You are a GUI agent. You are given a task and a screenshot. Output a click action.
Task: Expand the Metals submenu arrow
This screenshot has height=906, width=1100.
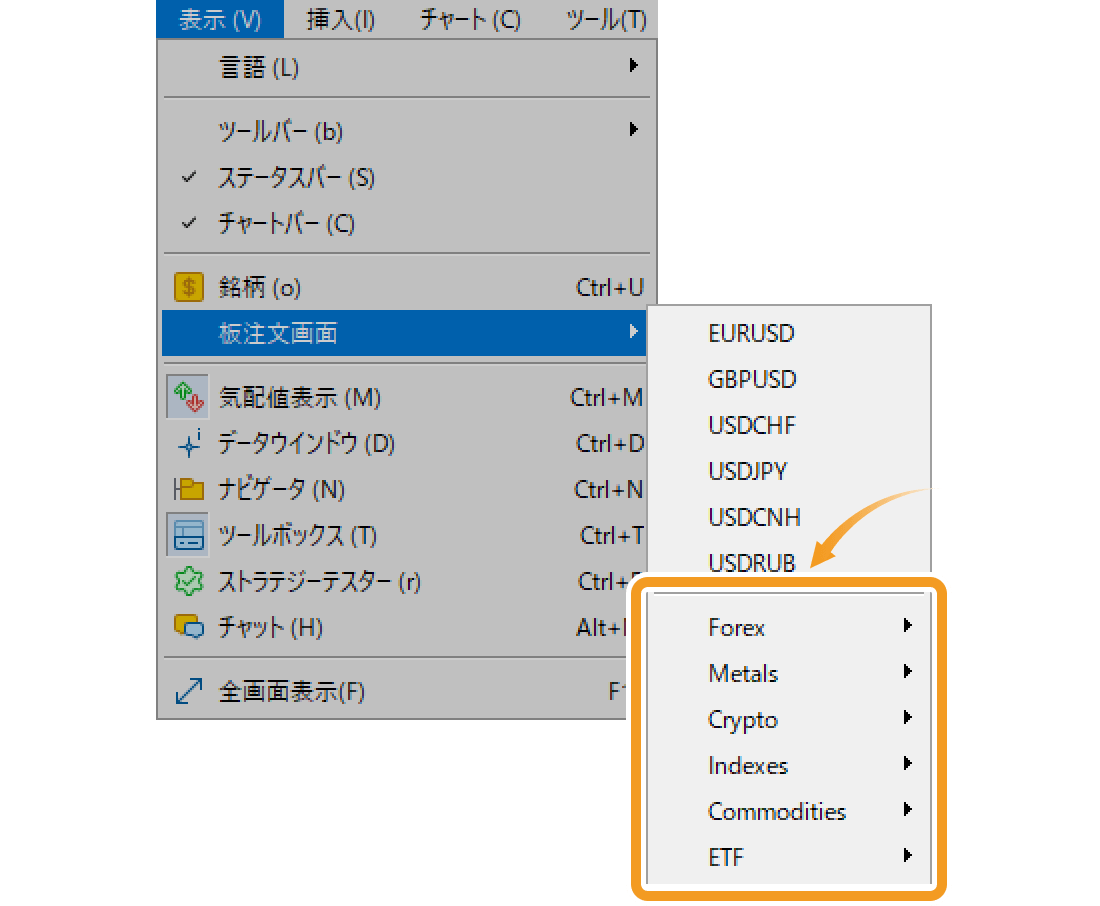coord(907,671)
